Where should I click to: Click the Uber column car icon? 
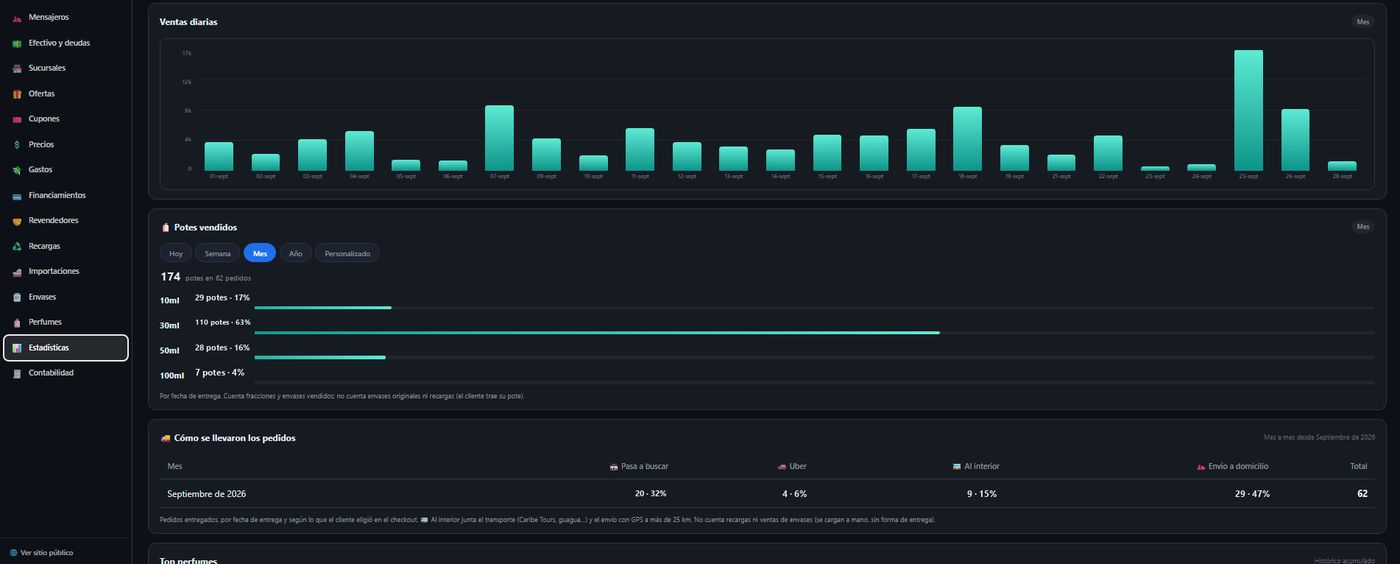tap(782, 466)
